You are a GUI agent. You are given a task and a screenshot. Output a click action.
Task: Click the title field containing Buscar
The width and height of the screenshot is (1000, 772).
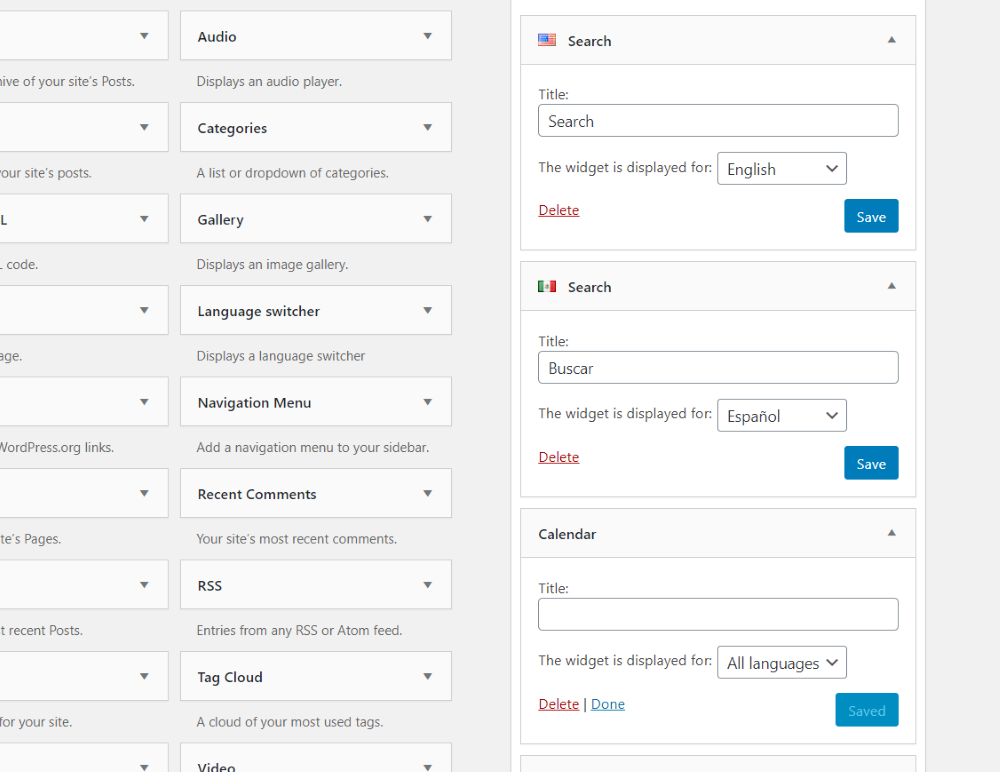click(x=717, y=368)
